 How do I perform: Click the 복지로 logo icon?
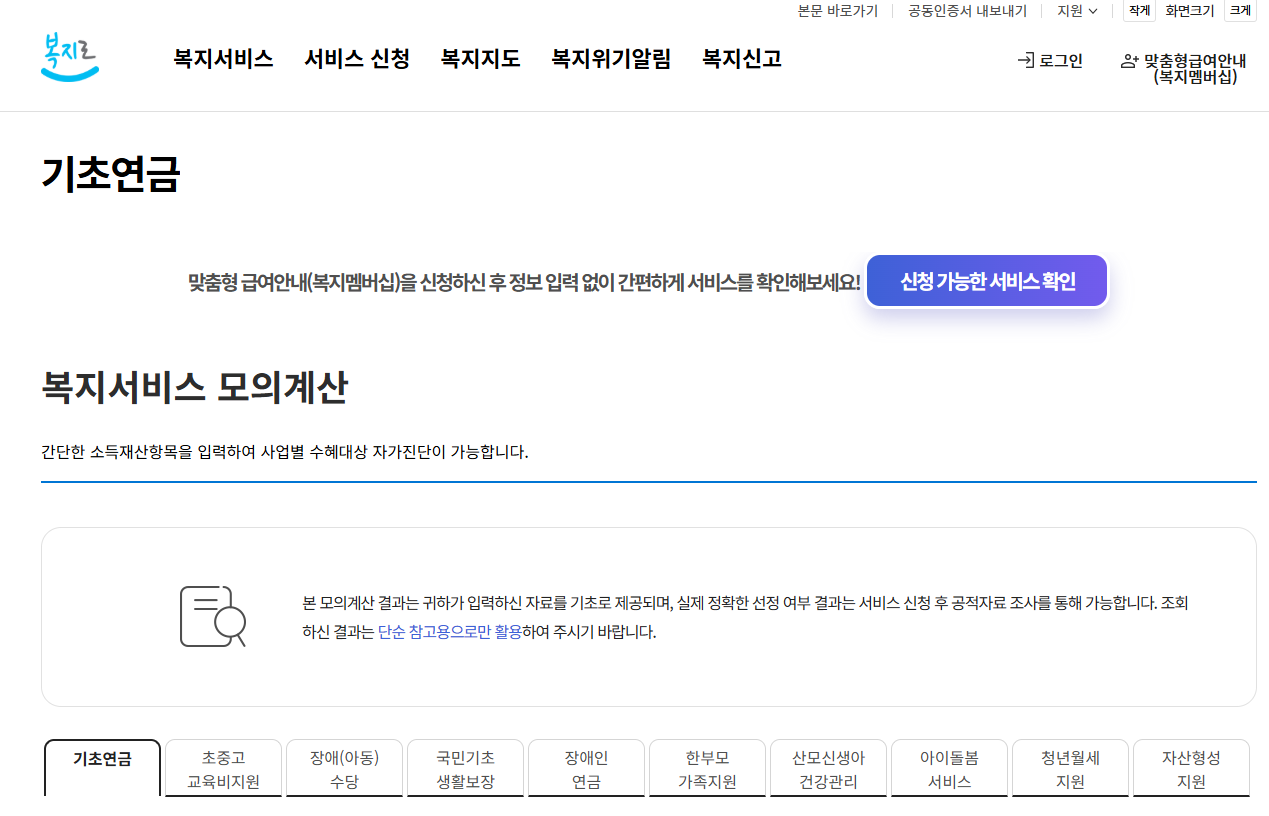[x=70, y=56]
